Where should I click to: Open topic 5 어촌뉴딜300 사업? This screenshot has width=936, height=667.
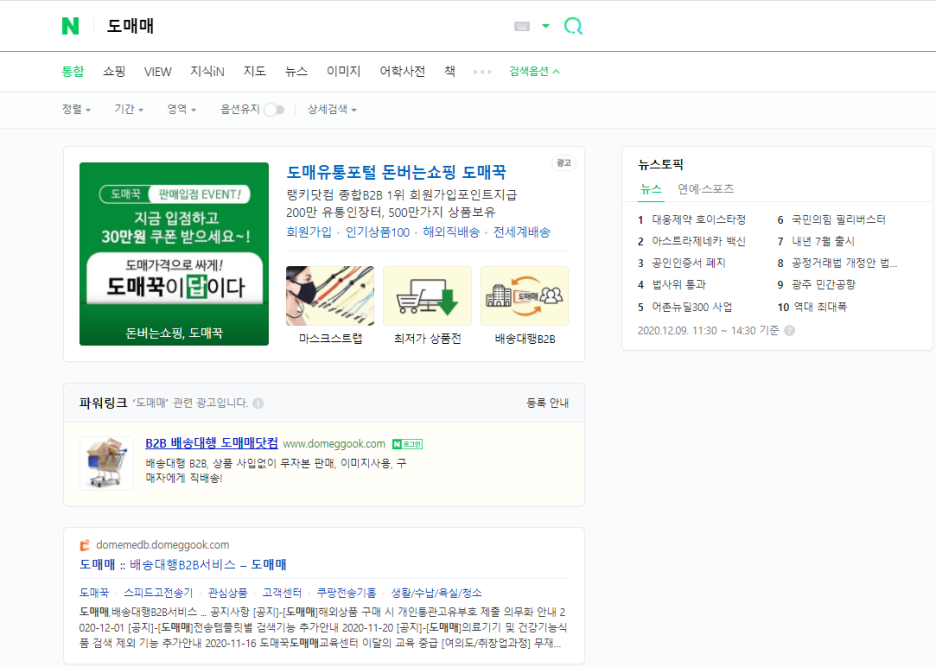pyautogui.click(x=691, y=307)
